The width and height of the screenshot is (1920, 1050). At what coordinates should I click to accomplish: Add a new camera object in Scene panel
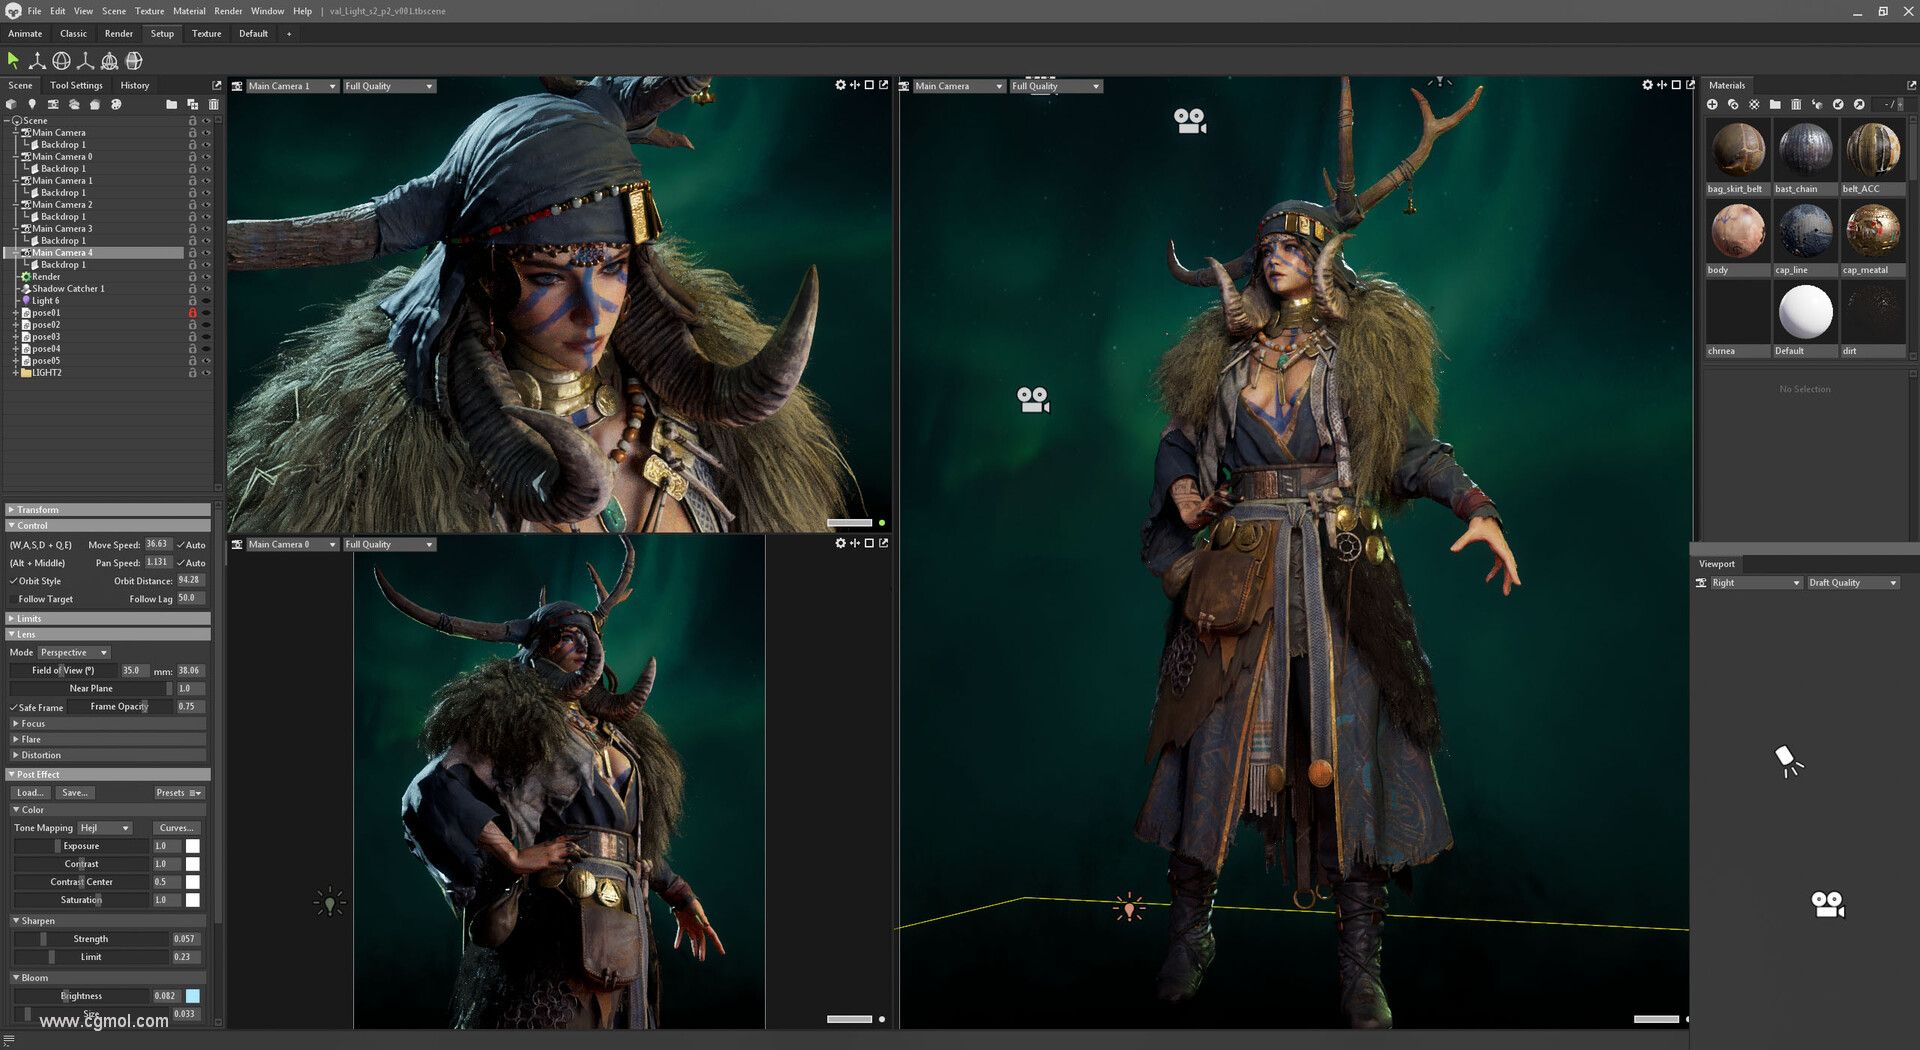click(x=53, y=104)
